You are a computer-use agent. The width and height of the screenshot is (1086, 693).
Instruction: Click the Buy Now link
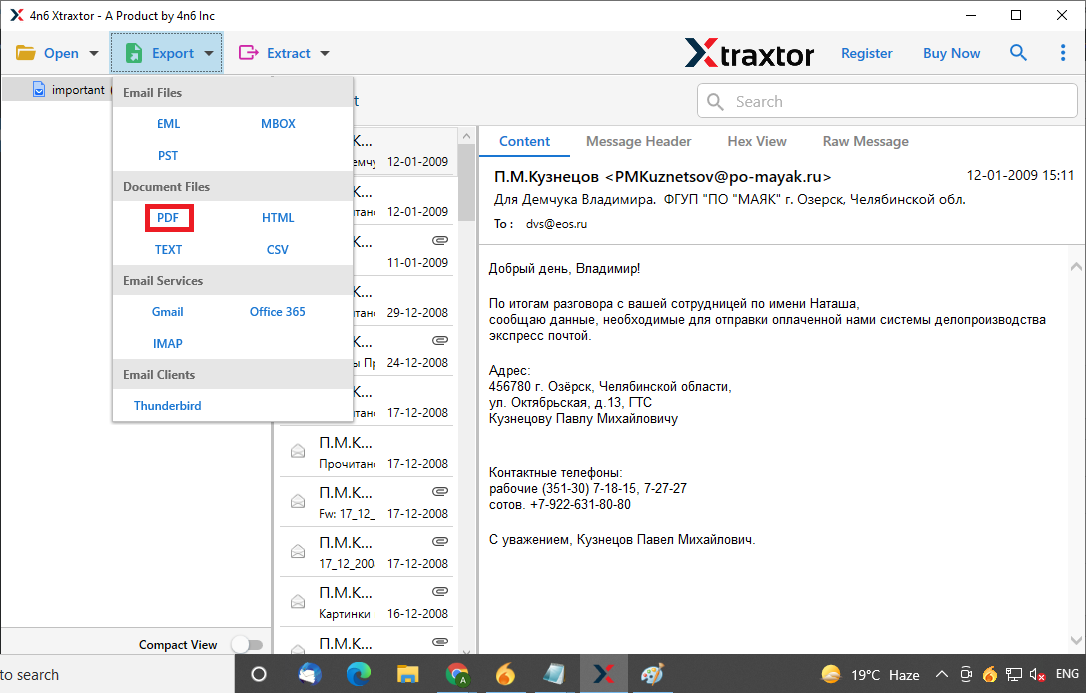click(x=951, y=53)
